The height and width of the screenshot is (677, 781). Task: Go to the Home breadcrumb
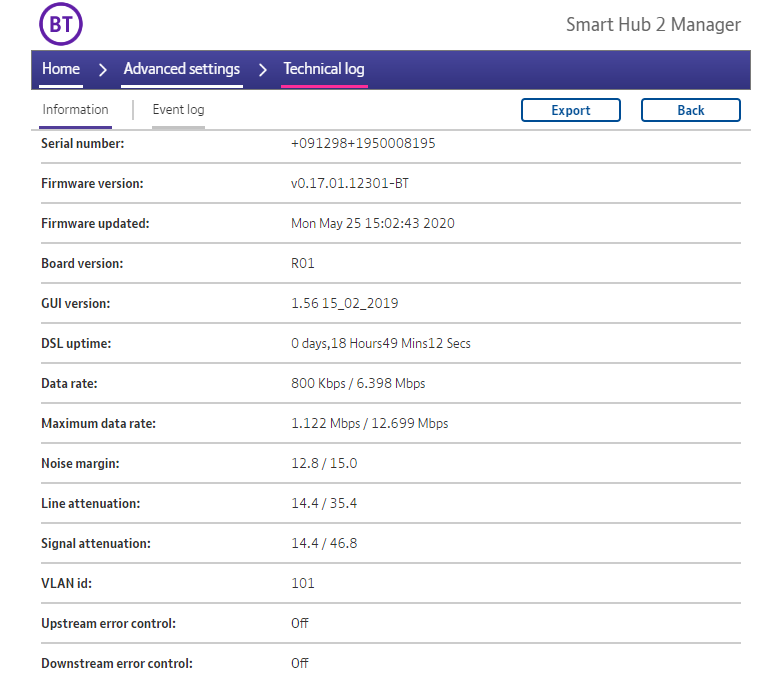tap(61, 69)
